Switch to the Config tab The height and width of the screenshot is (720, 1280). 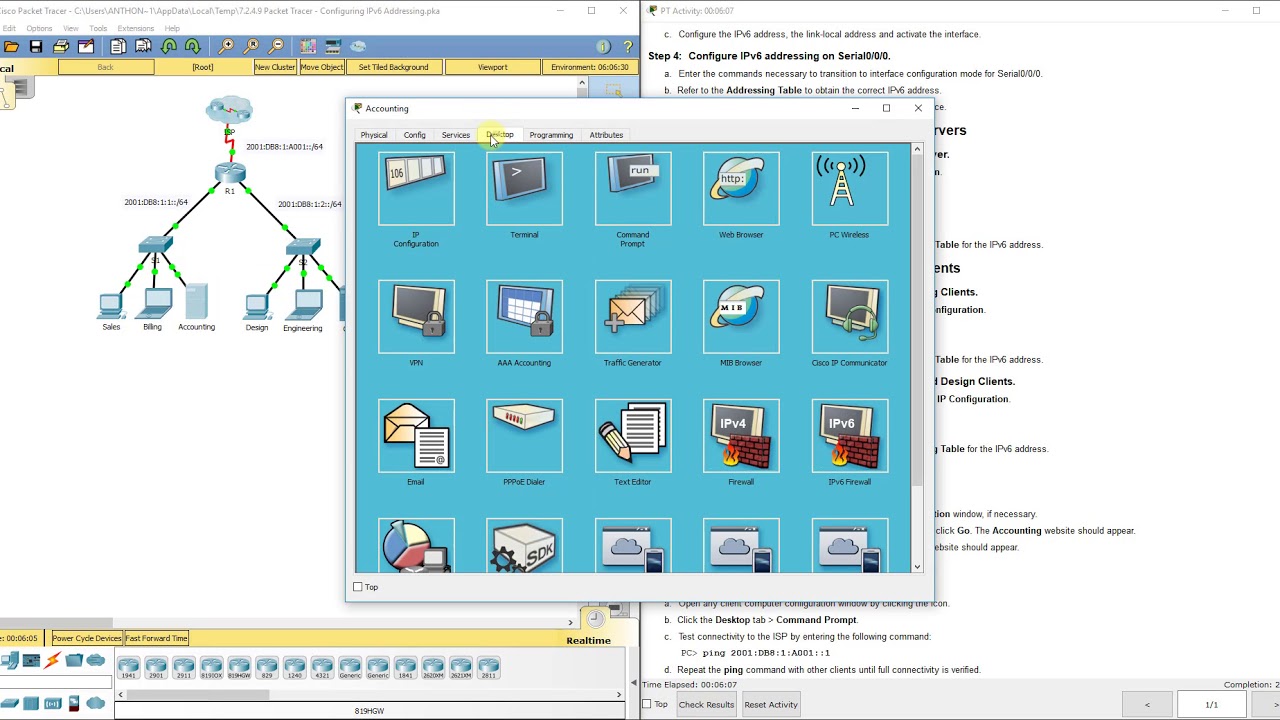[x=415, y=135]
